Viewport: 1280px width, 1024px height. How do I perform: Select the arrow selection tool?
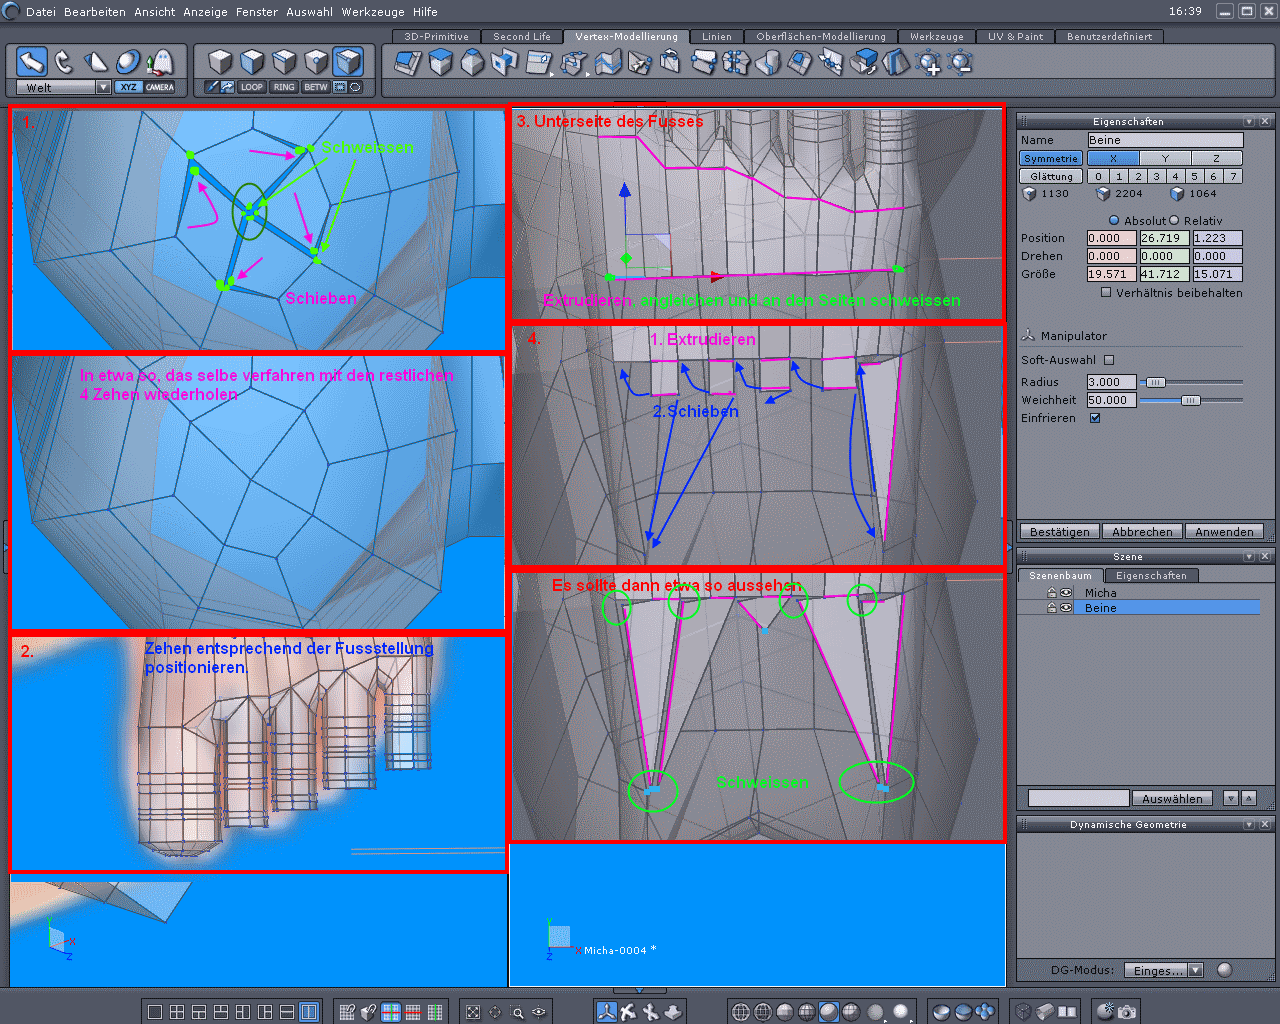pos(32,62)
